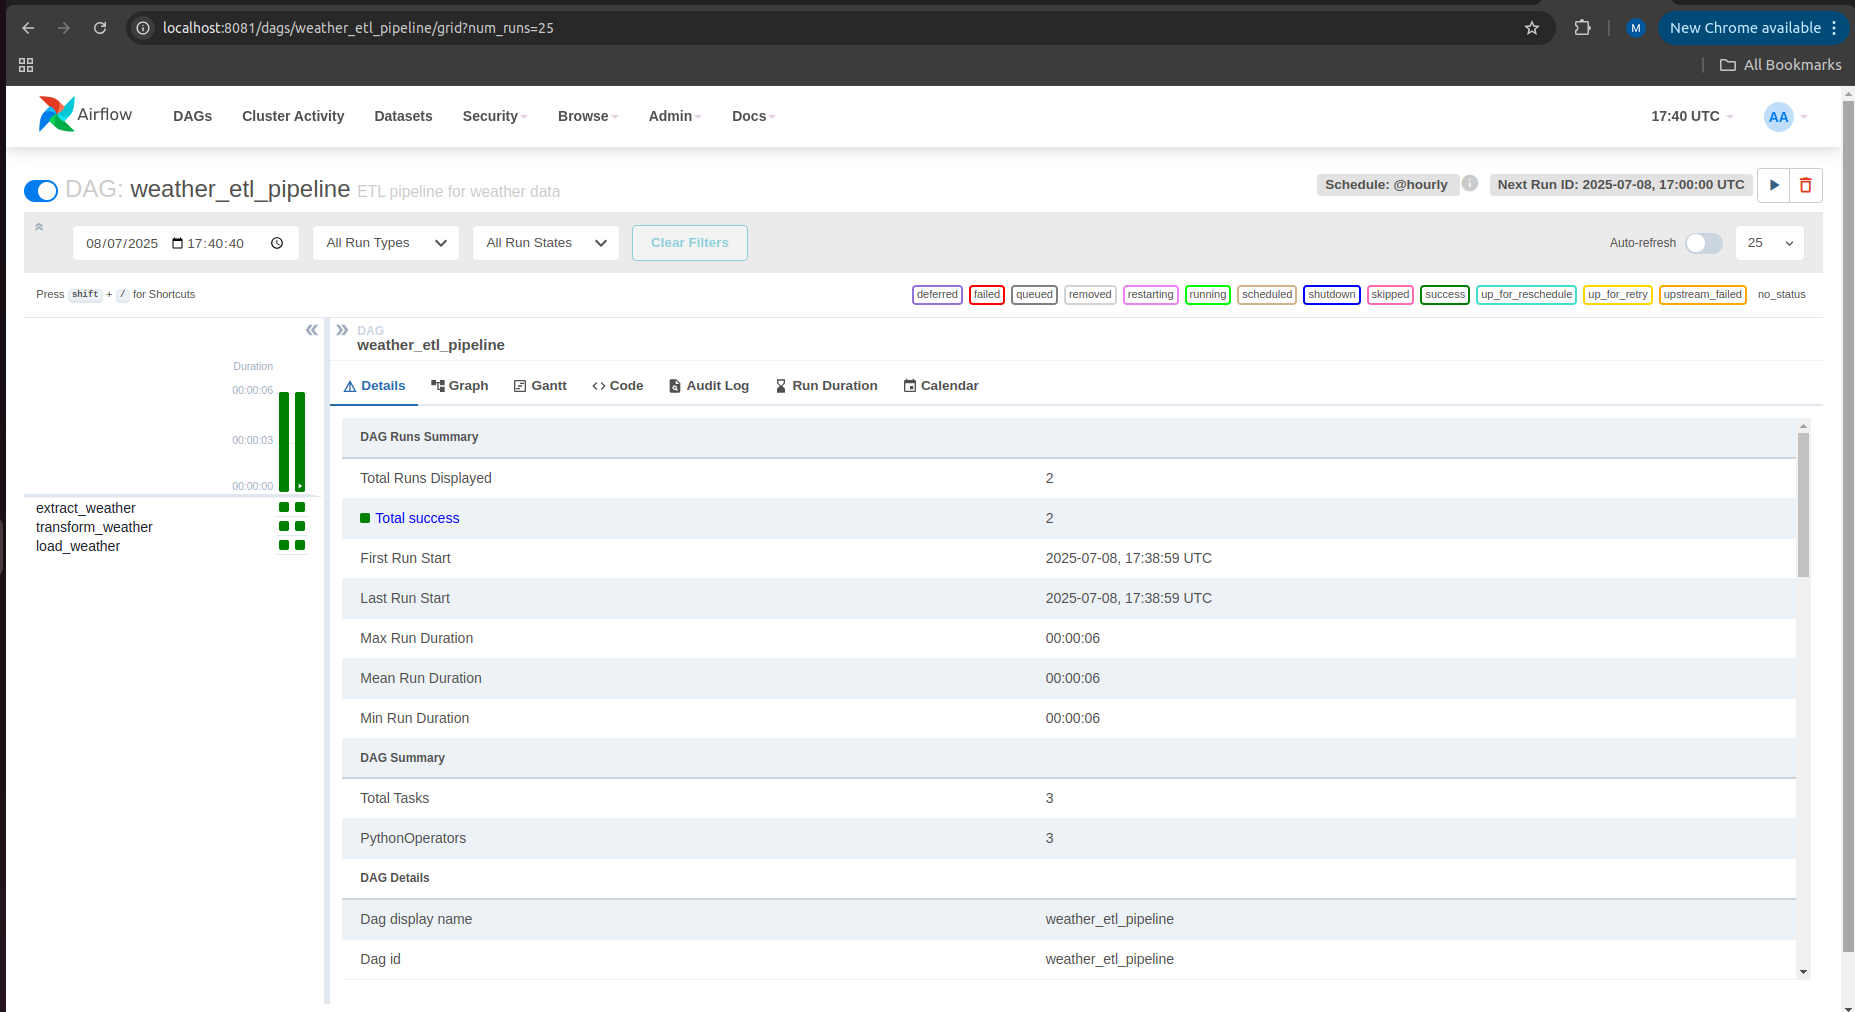Select the second load_weather task instance square
Viewport: 1855px width, 1012px height.
[x=300, y=545]
